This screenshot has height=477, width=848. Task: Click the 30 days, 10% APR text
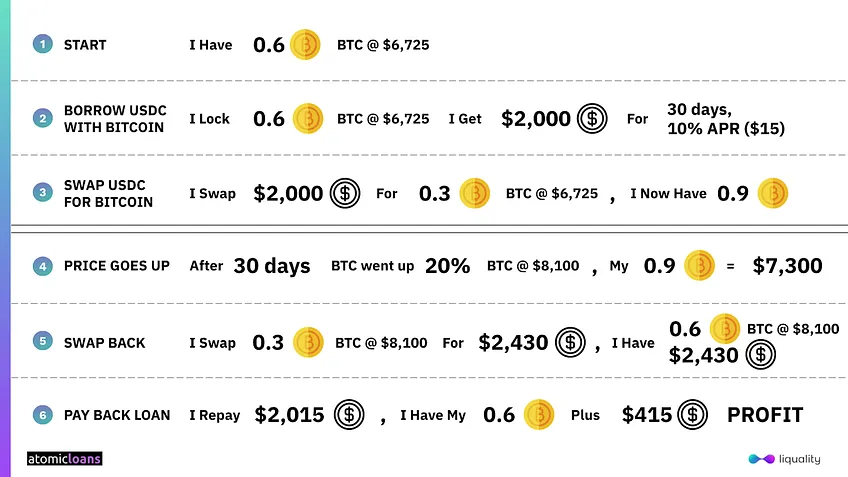pyautogui.click(x=726, y=119)
